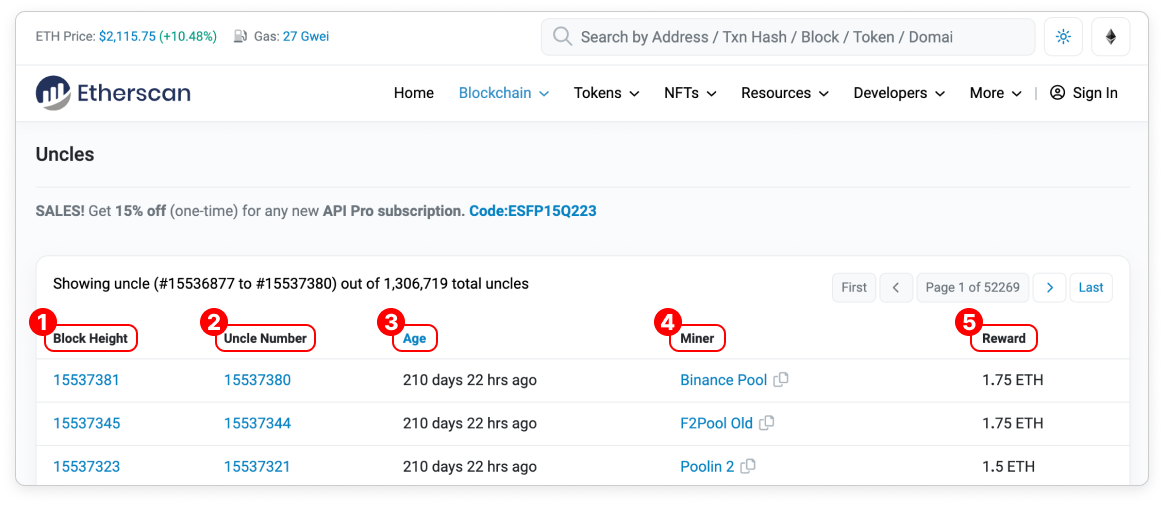Toggle the Age column date format
1164x505 pixels.
tap(415, 338)
